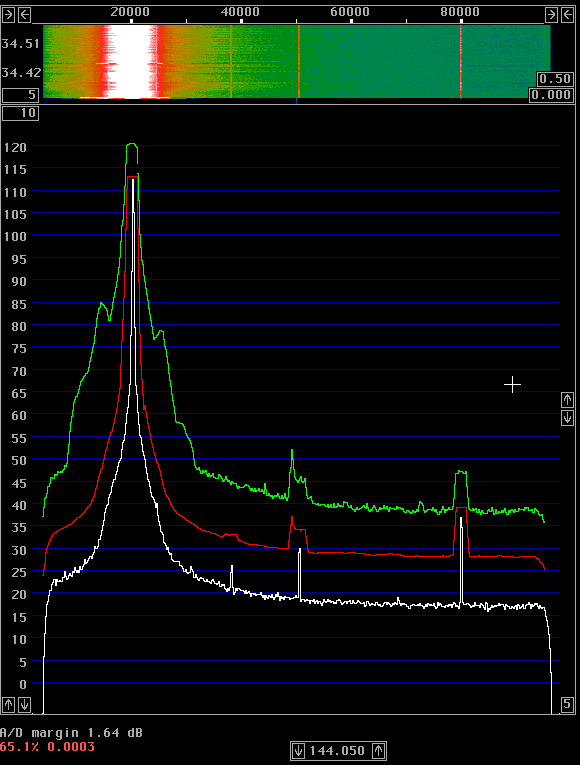Click the box showing 10 above spectrum
Image resolution: width=580 pixels, height=765 pixels.
[x=20, y=113]
